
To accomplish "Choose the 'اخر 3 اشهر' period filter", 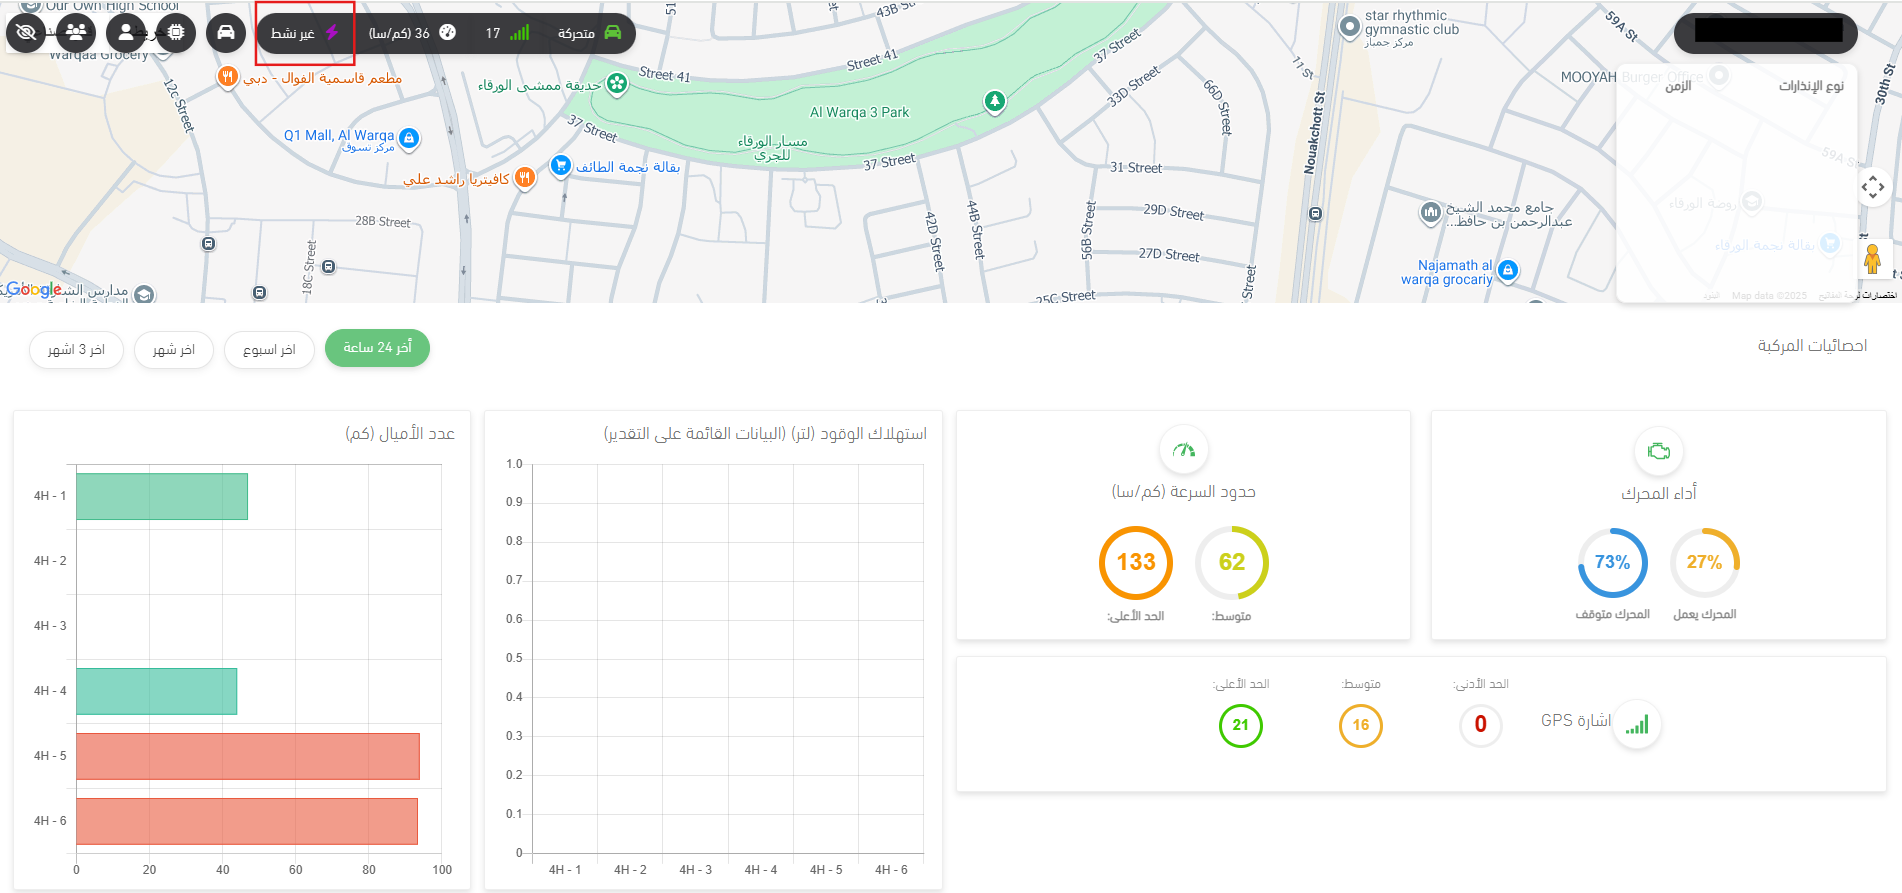I will (76, 350).
